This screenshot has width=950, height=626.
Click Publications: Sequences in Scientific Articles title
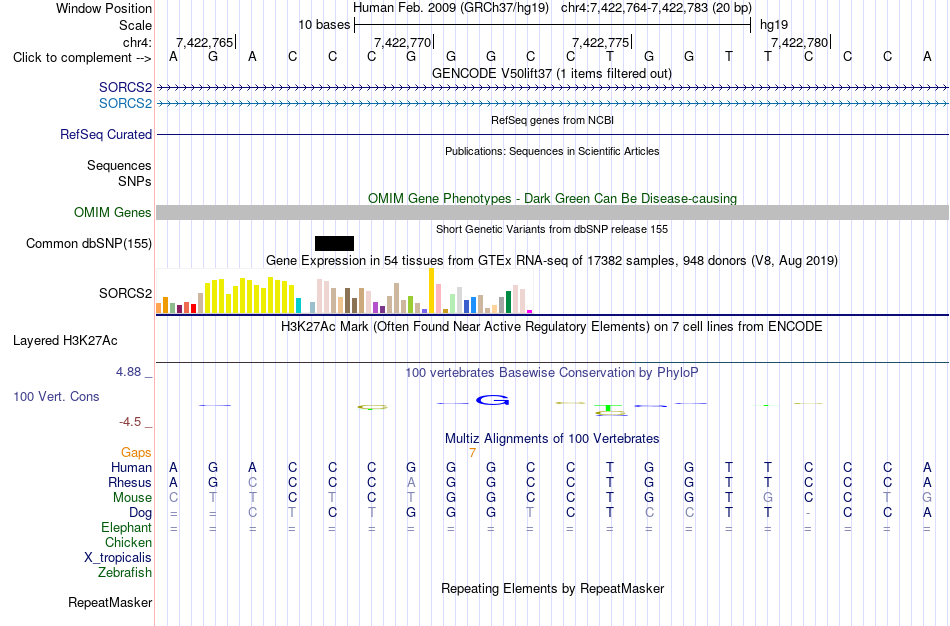coord(552,151)
